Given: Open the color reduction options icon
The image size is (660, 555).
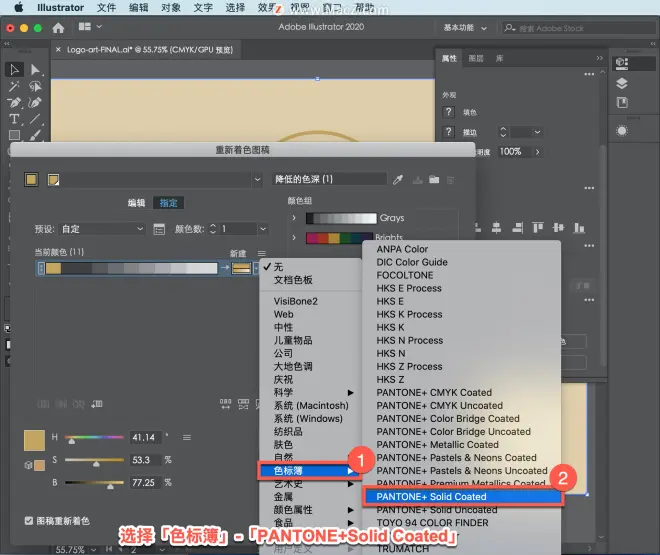Looking at the screenshot, I should [x=159, y=229].
